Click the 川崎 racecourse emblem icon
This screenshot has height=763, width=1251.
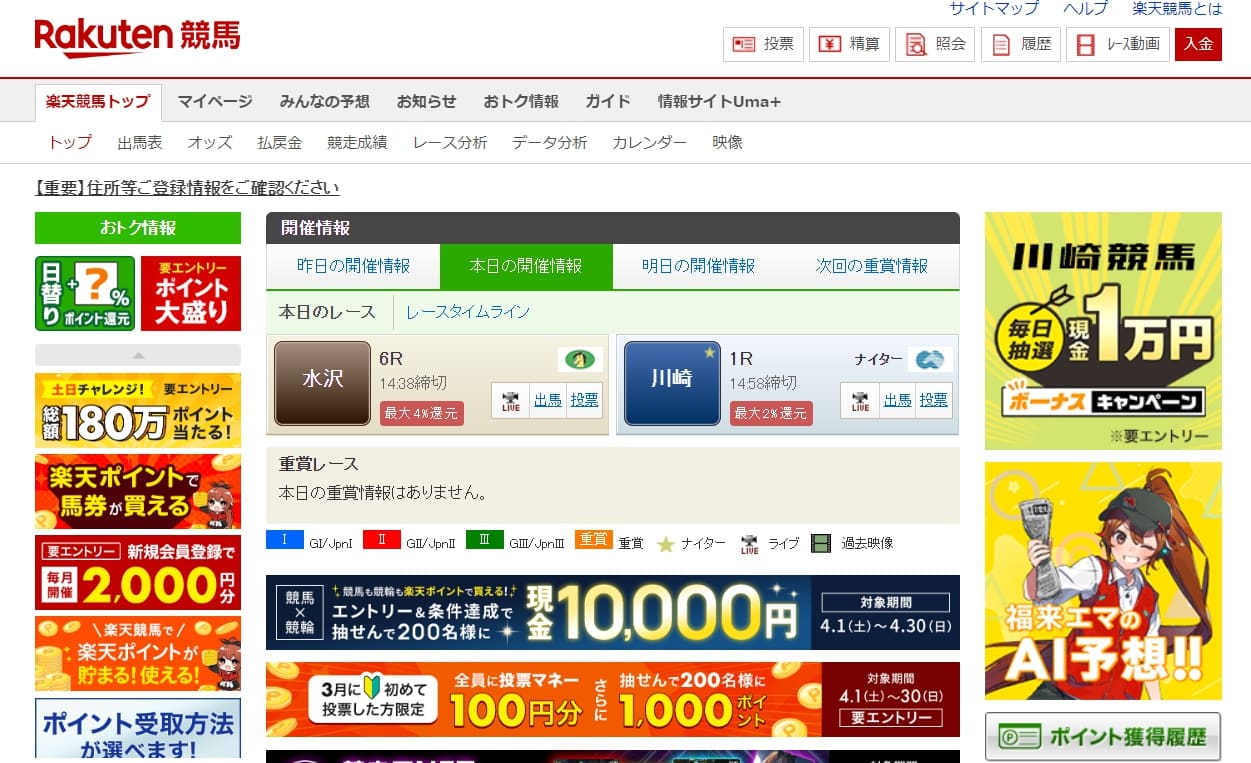930,359
